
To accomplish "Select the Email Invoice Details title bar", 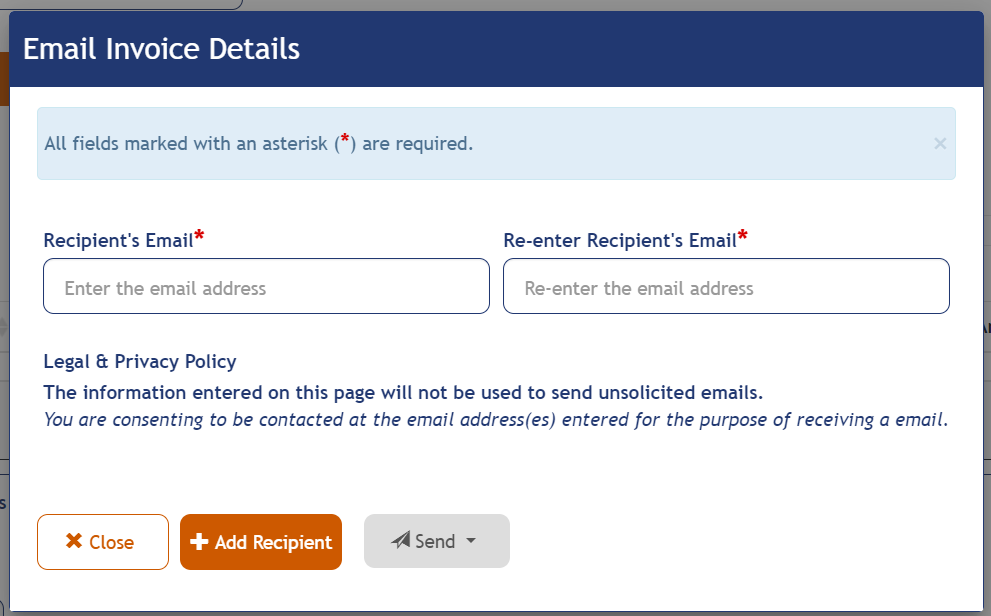I will (x=161, y=48).
